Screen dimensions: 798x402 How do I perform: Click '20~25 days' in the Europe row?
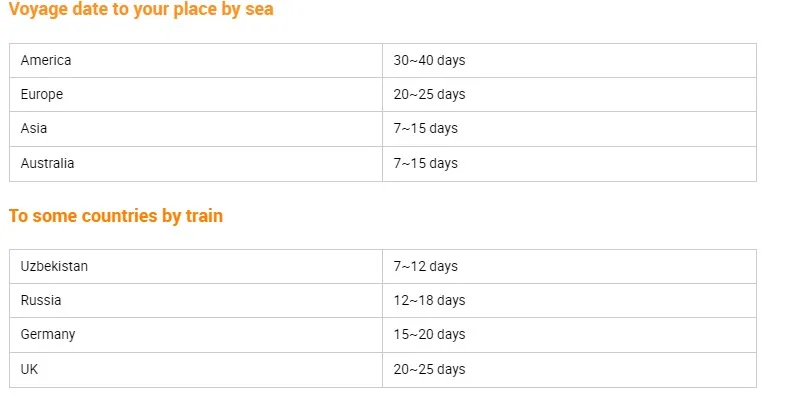pyautogui.click(x=429, y=94)
